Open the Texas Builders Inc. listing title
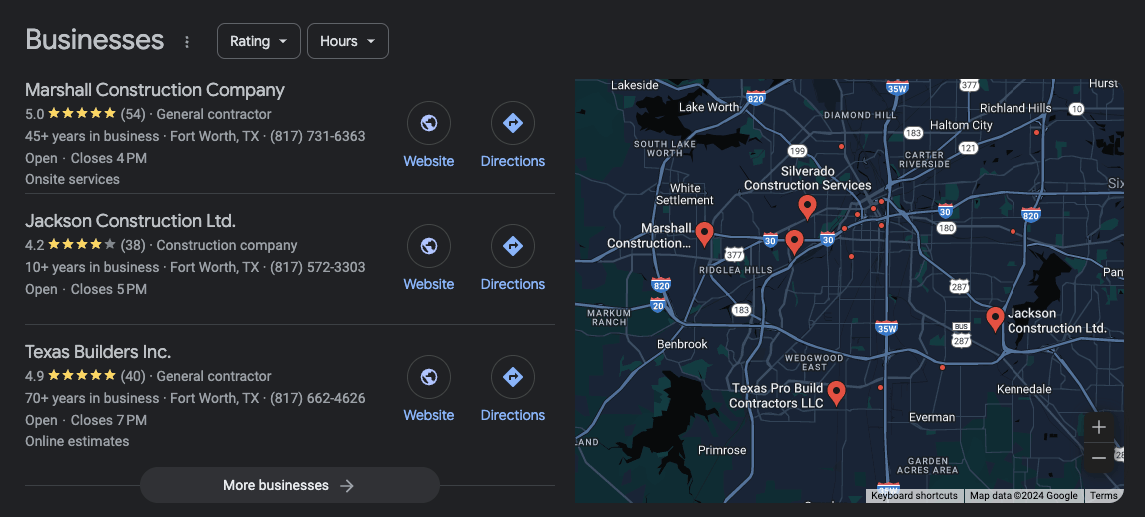 click(98, 352)
